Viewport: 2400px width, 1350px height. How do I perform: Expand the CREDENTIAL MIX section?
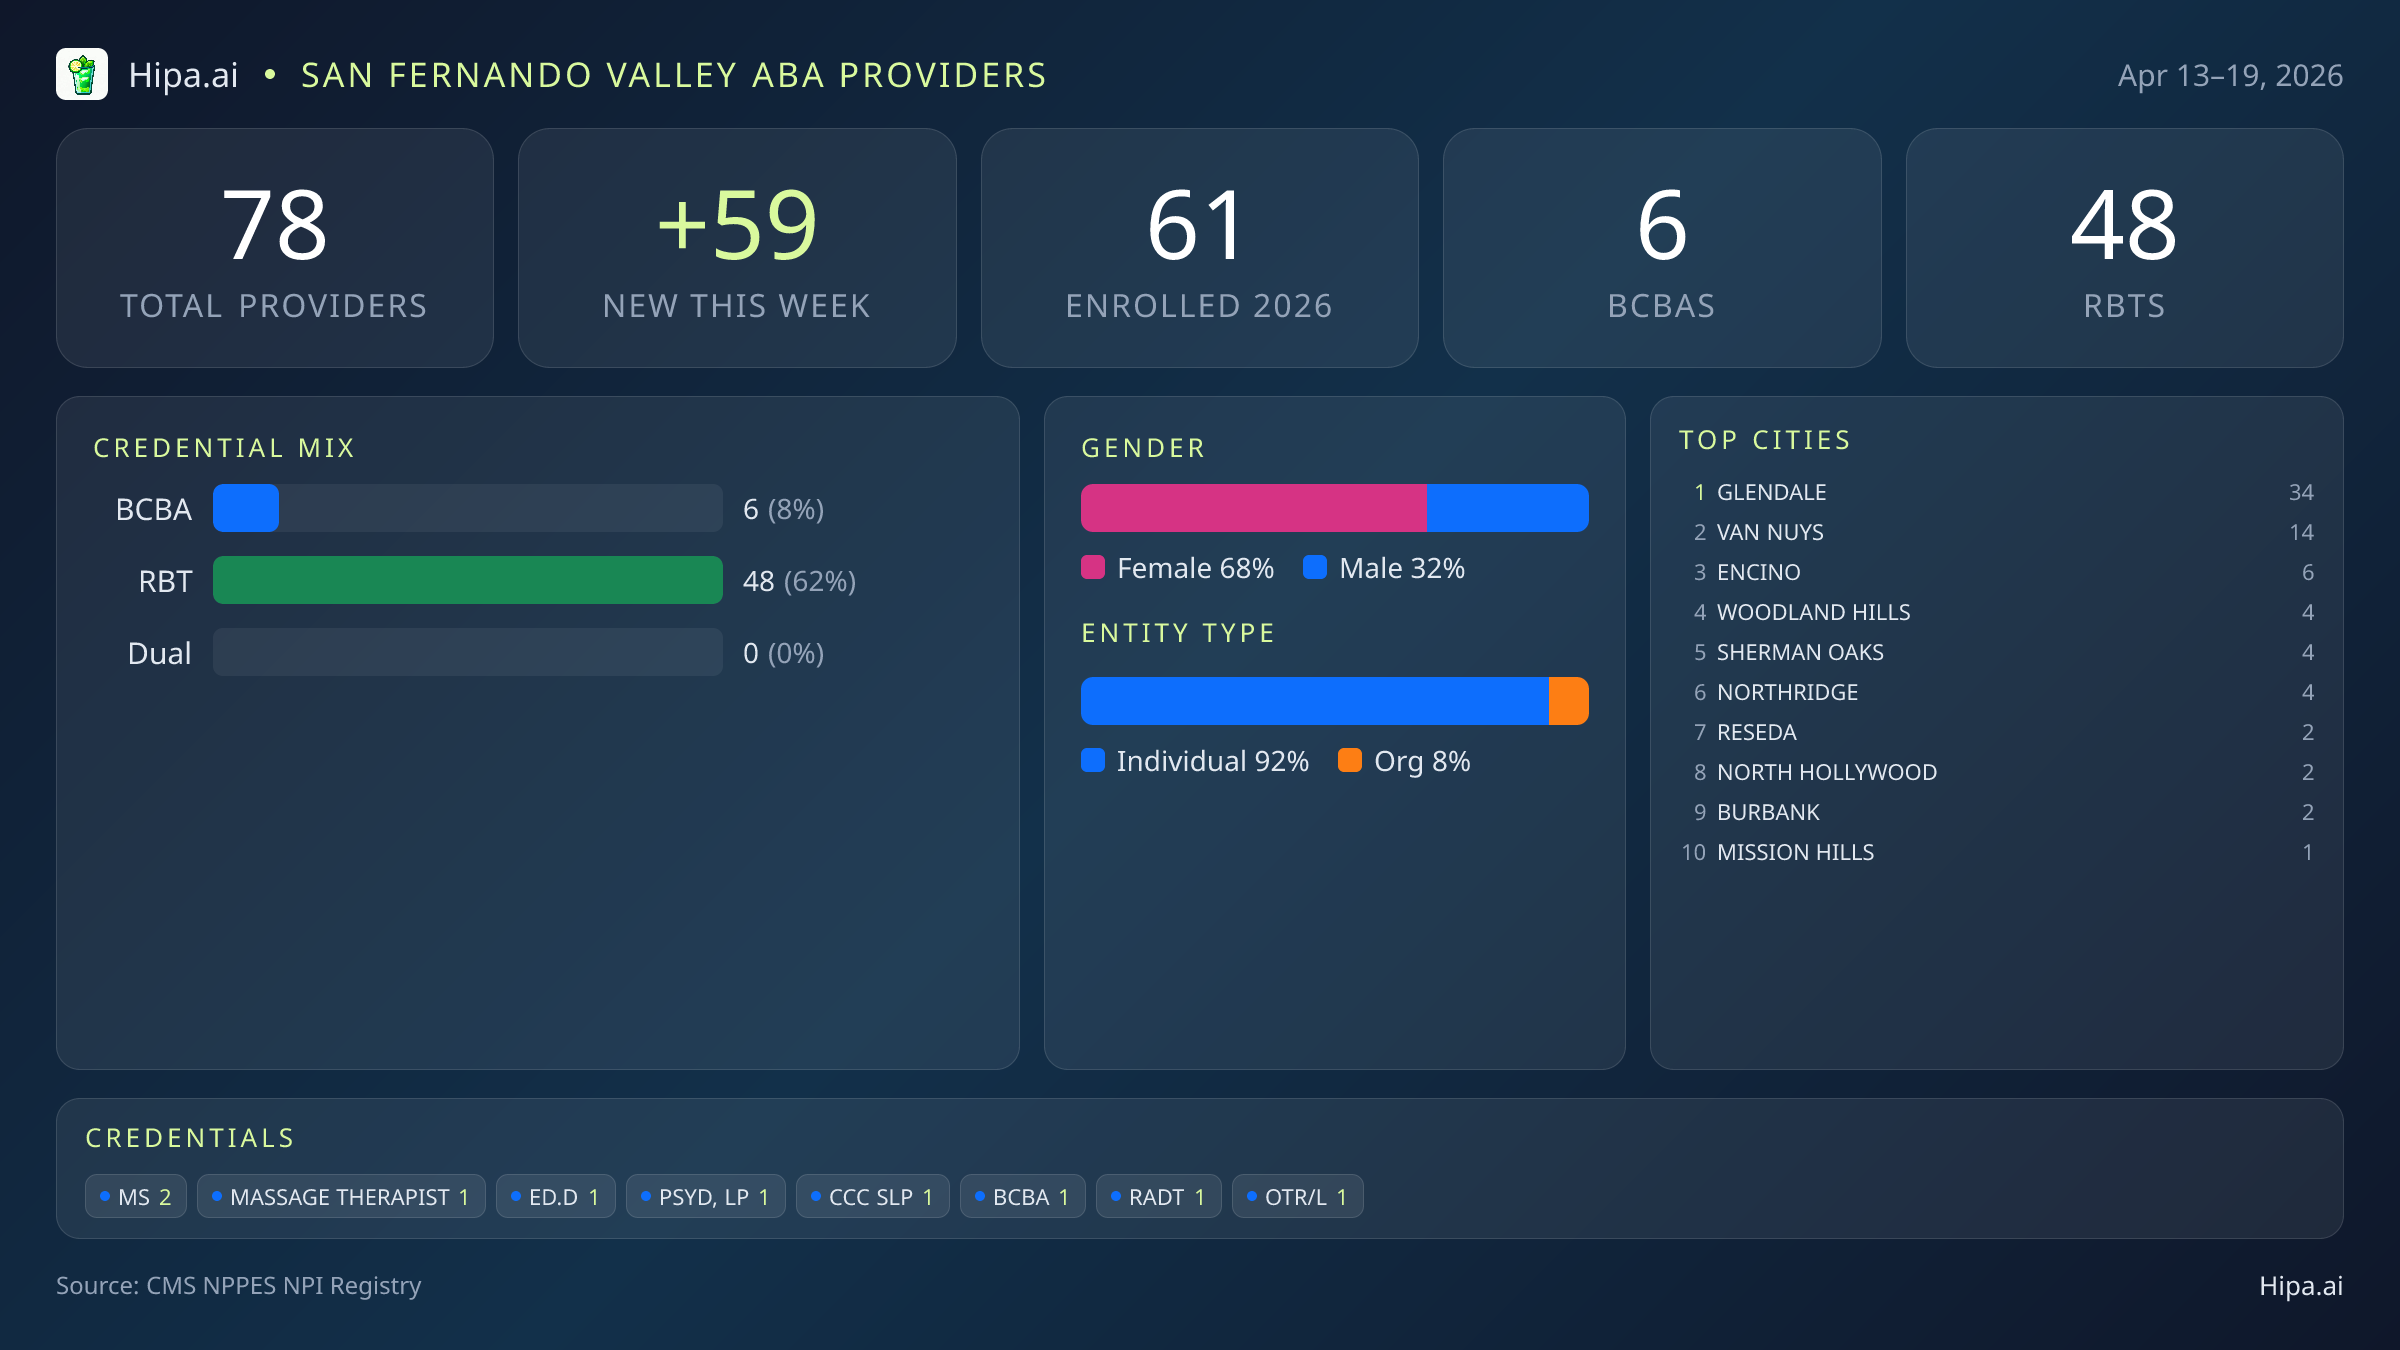(225, 447)
